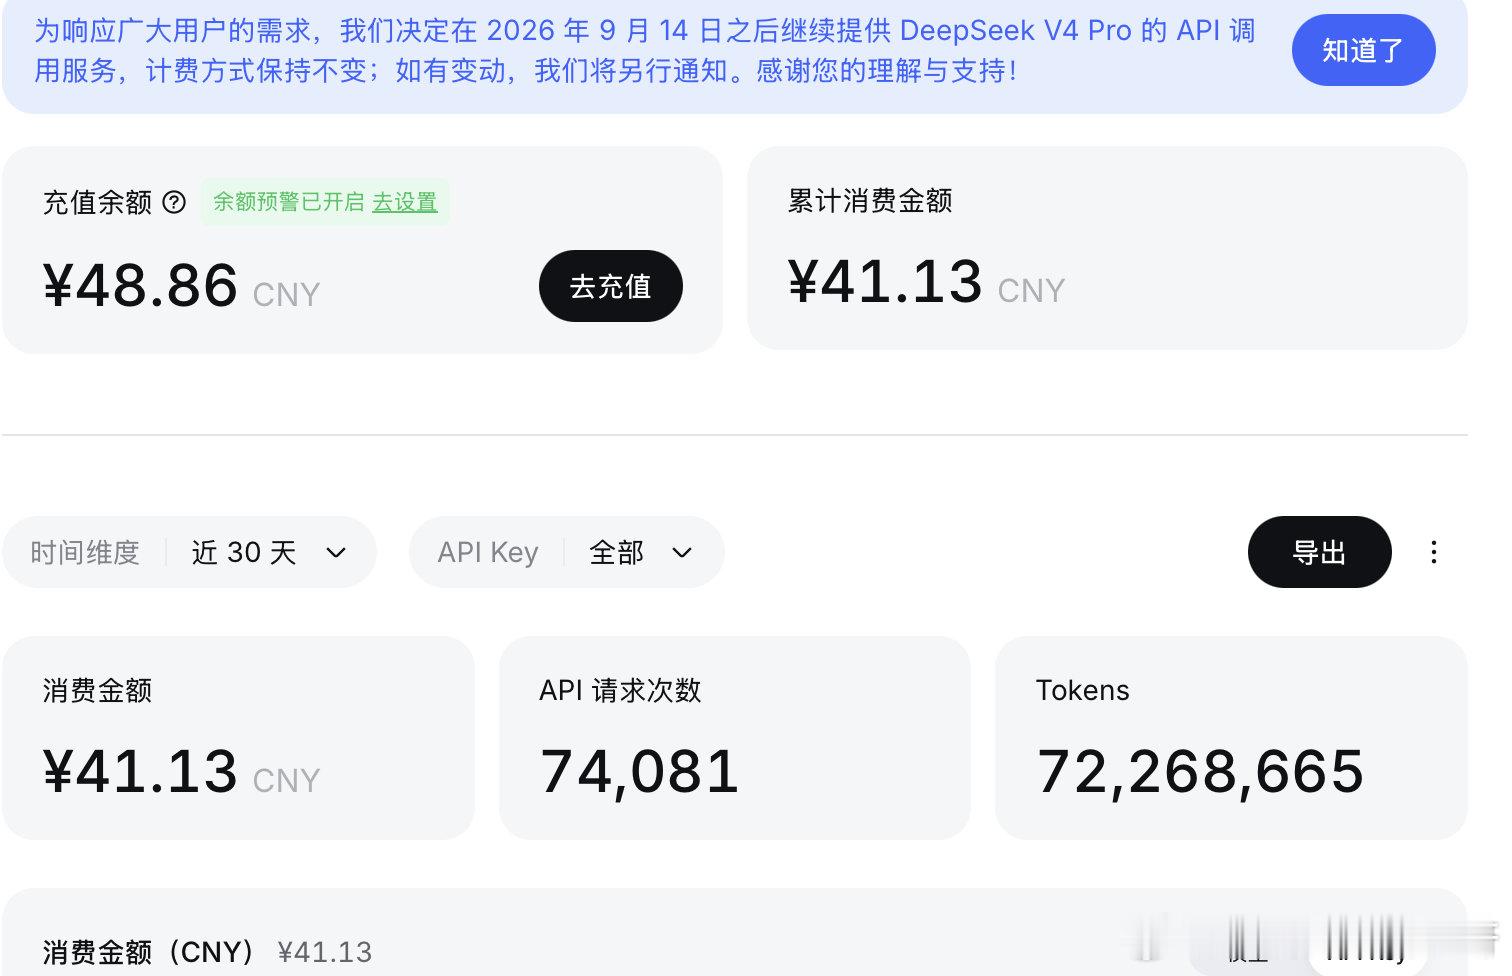Screen dimensions: 1512x976
Task: Dismiss the notice with 知道了 button
Action: tap(1363, 50)
